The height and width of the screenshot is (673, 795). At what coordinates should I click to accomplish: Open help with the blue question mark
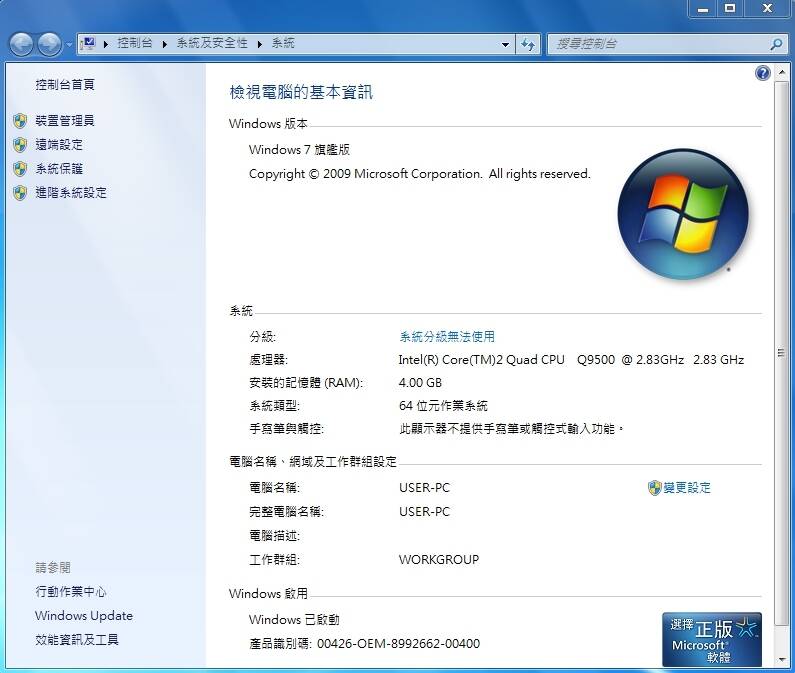pos(763,74)
